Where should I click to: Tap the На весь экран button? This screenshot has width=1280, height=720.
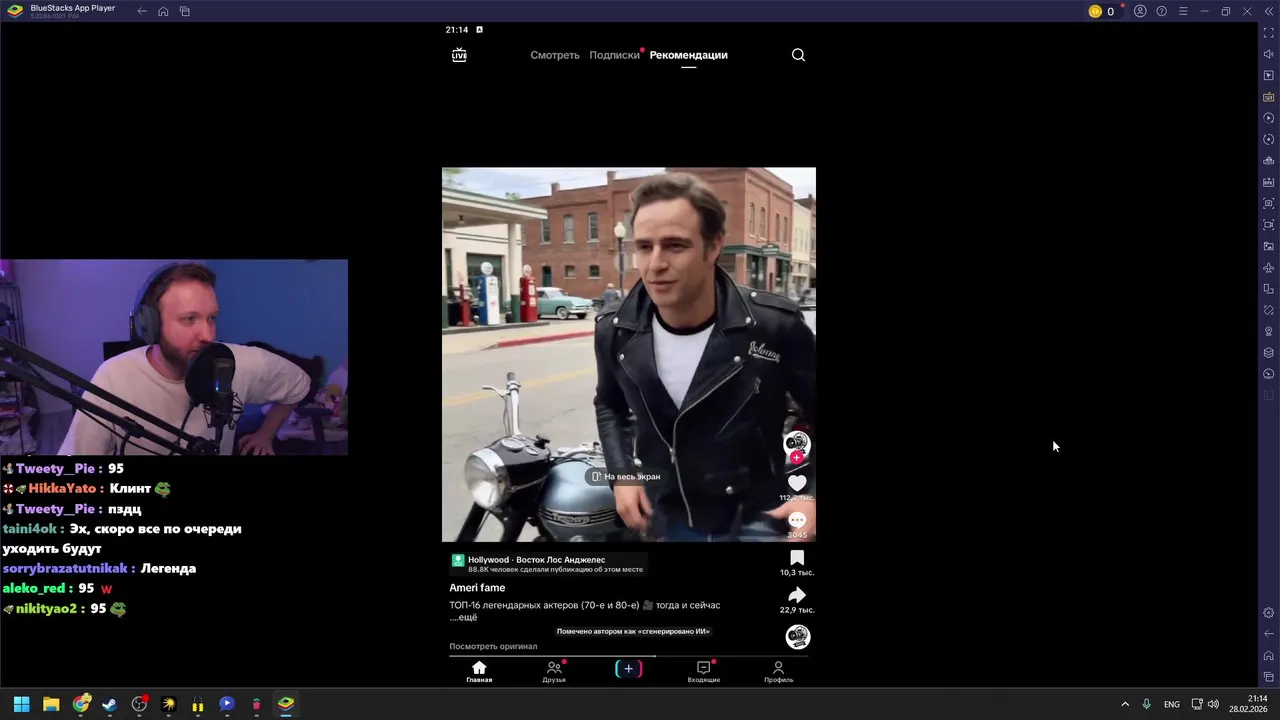tap(626, 477)
